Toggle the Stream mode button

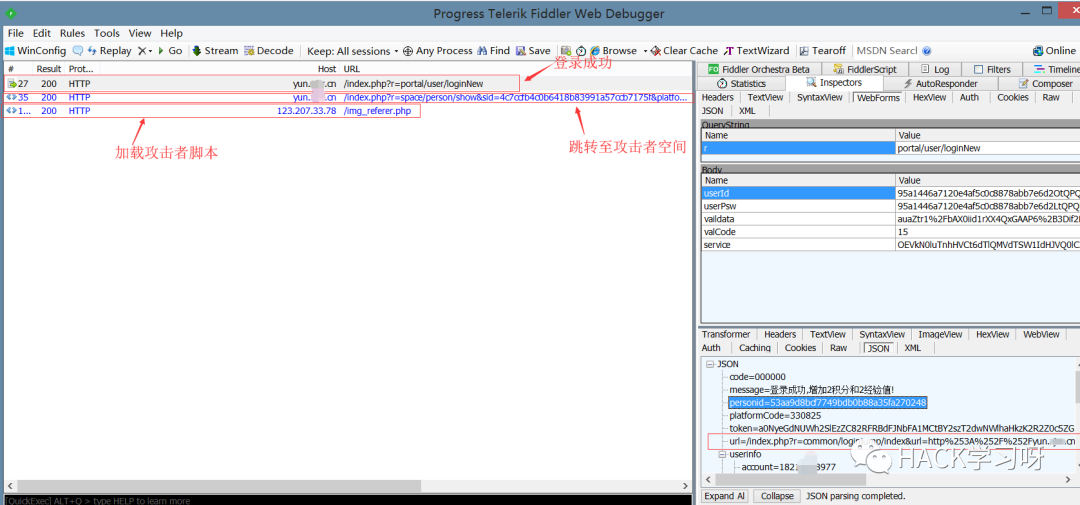coord(214,51)
